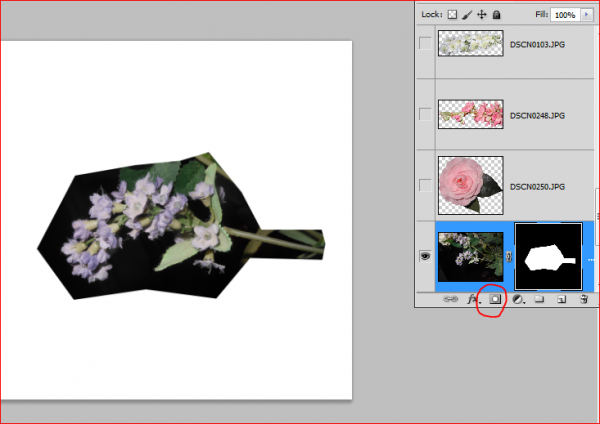Image resolution: width=600 pixels, height=424 pixels.
Task: Click the DSCN0248.JPG layer name
Action: 537,116
